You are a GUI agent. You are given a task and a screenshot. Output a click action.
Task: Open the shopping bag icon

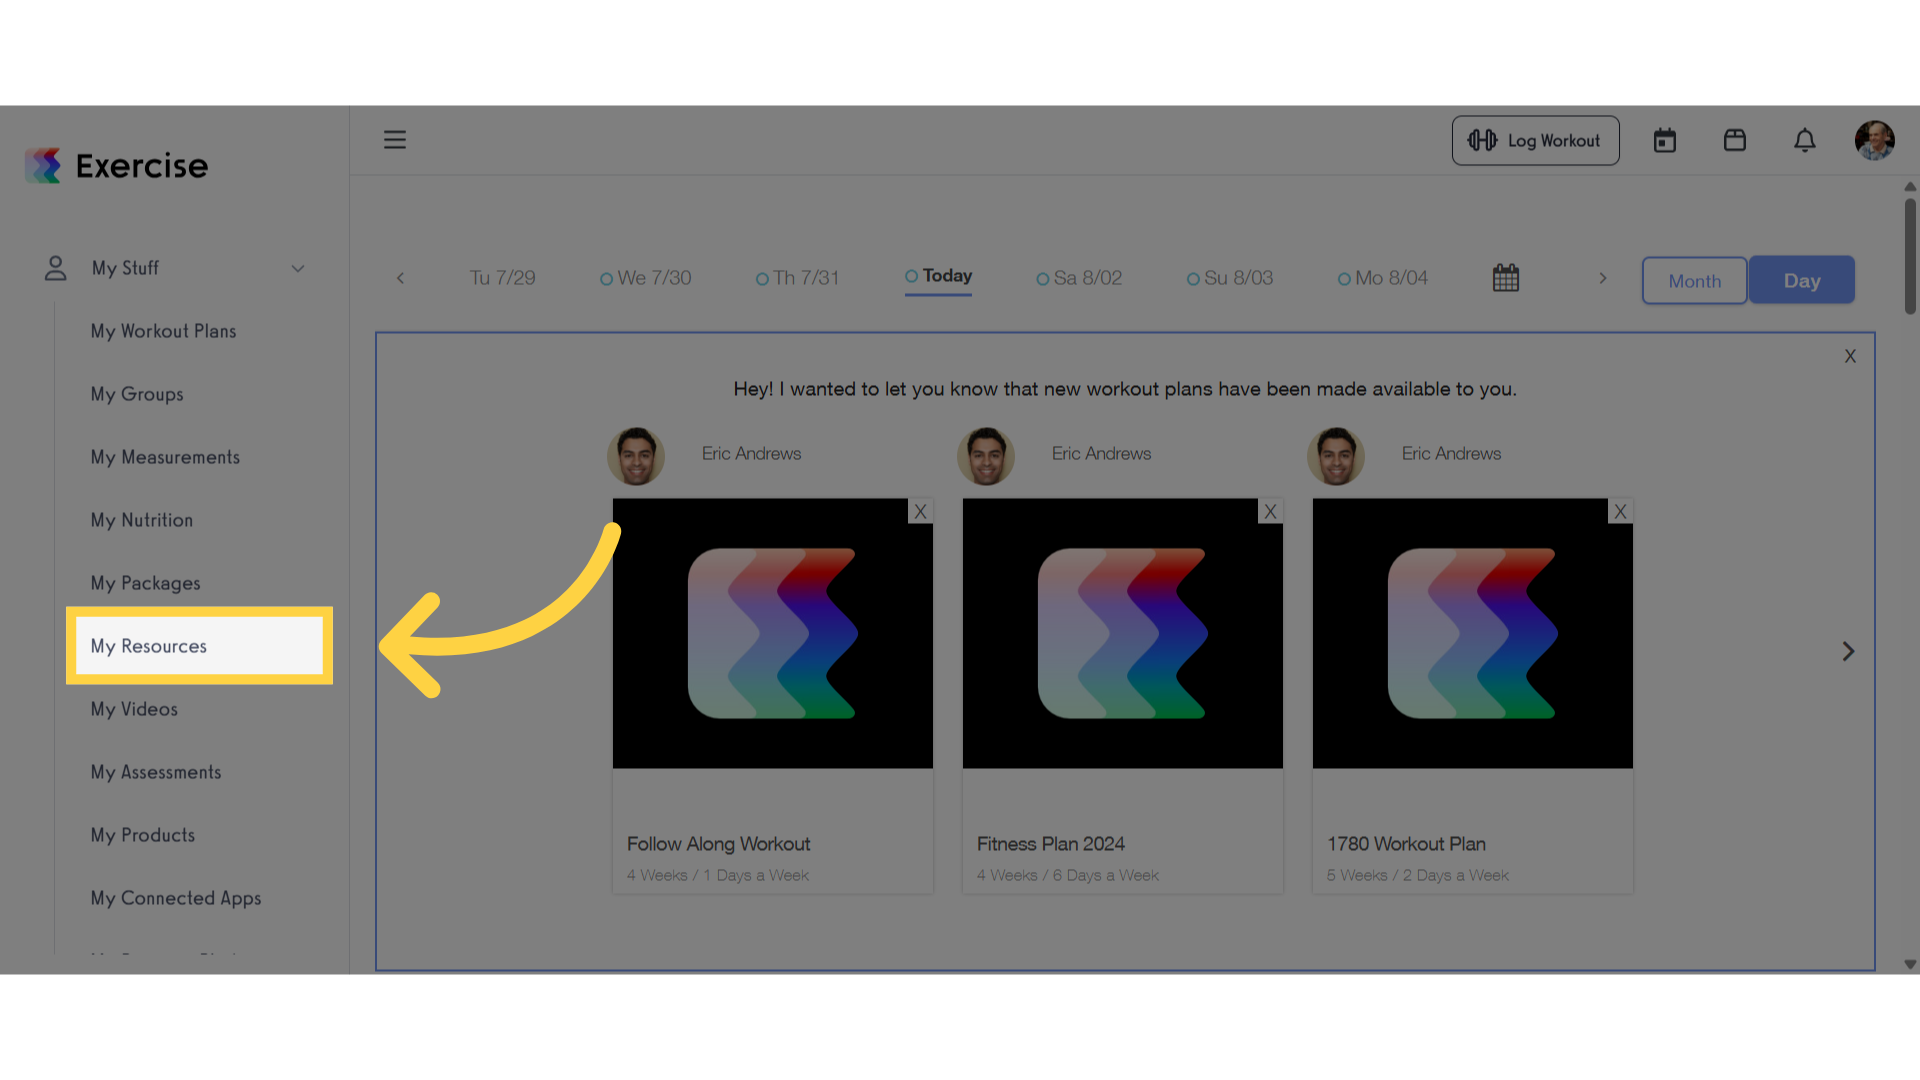(1735, 140)
